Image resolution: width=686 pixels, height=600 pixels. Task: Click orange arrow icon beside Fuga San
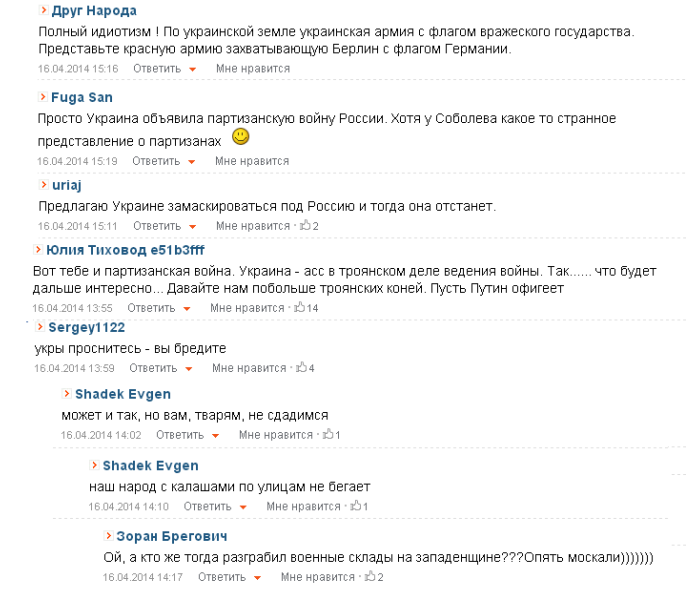pos(43,97)
